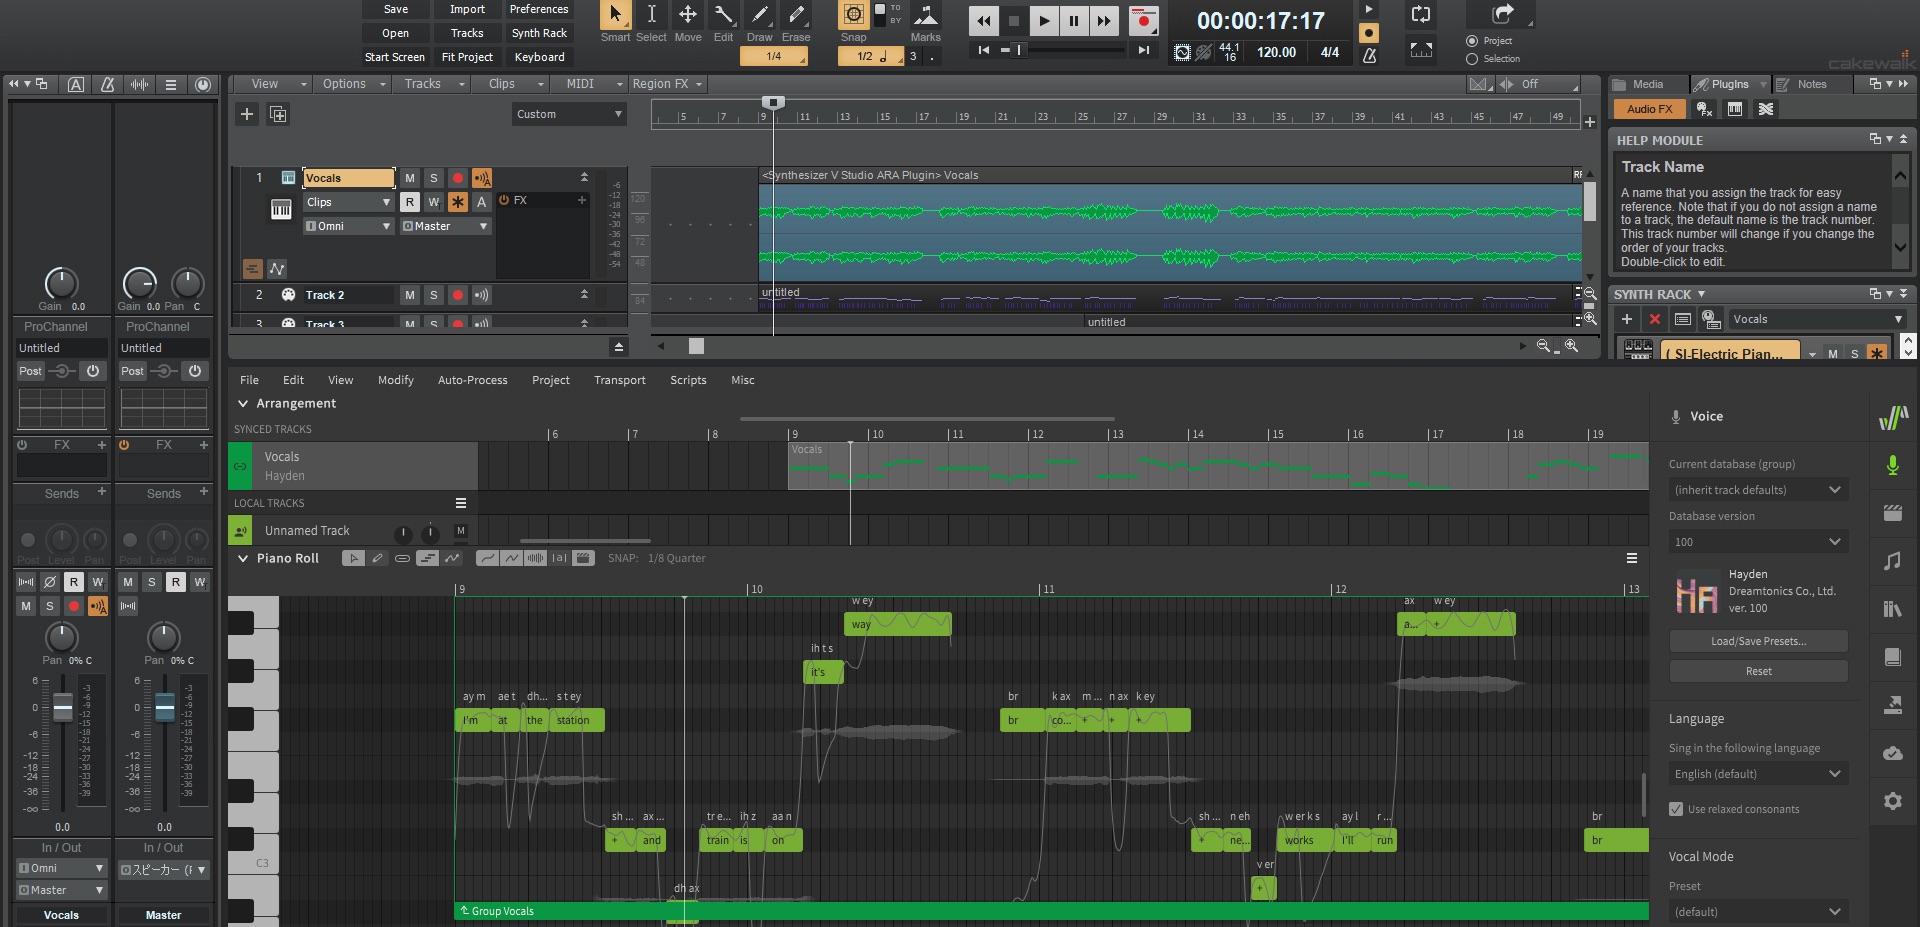Viewport: 1920px width, 927px height.
Task: Click the Reset voice button
Action: coord(1758,671)
